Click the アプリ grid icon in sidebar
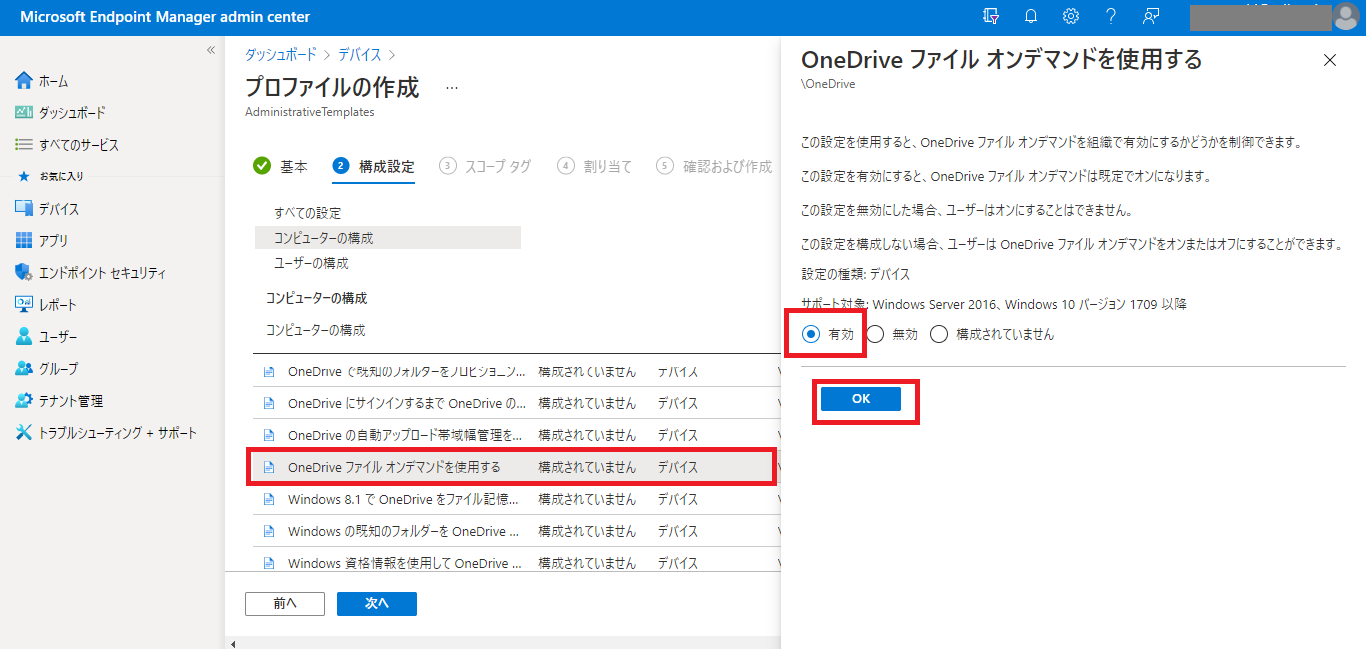1366x649 pixels. pyautogui.click(x=24, y=241)
